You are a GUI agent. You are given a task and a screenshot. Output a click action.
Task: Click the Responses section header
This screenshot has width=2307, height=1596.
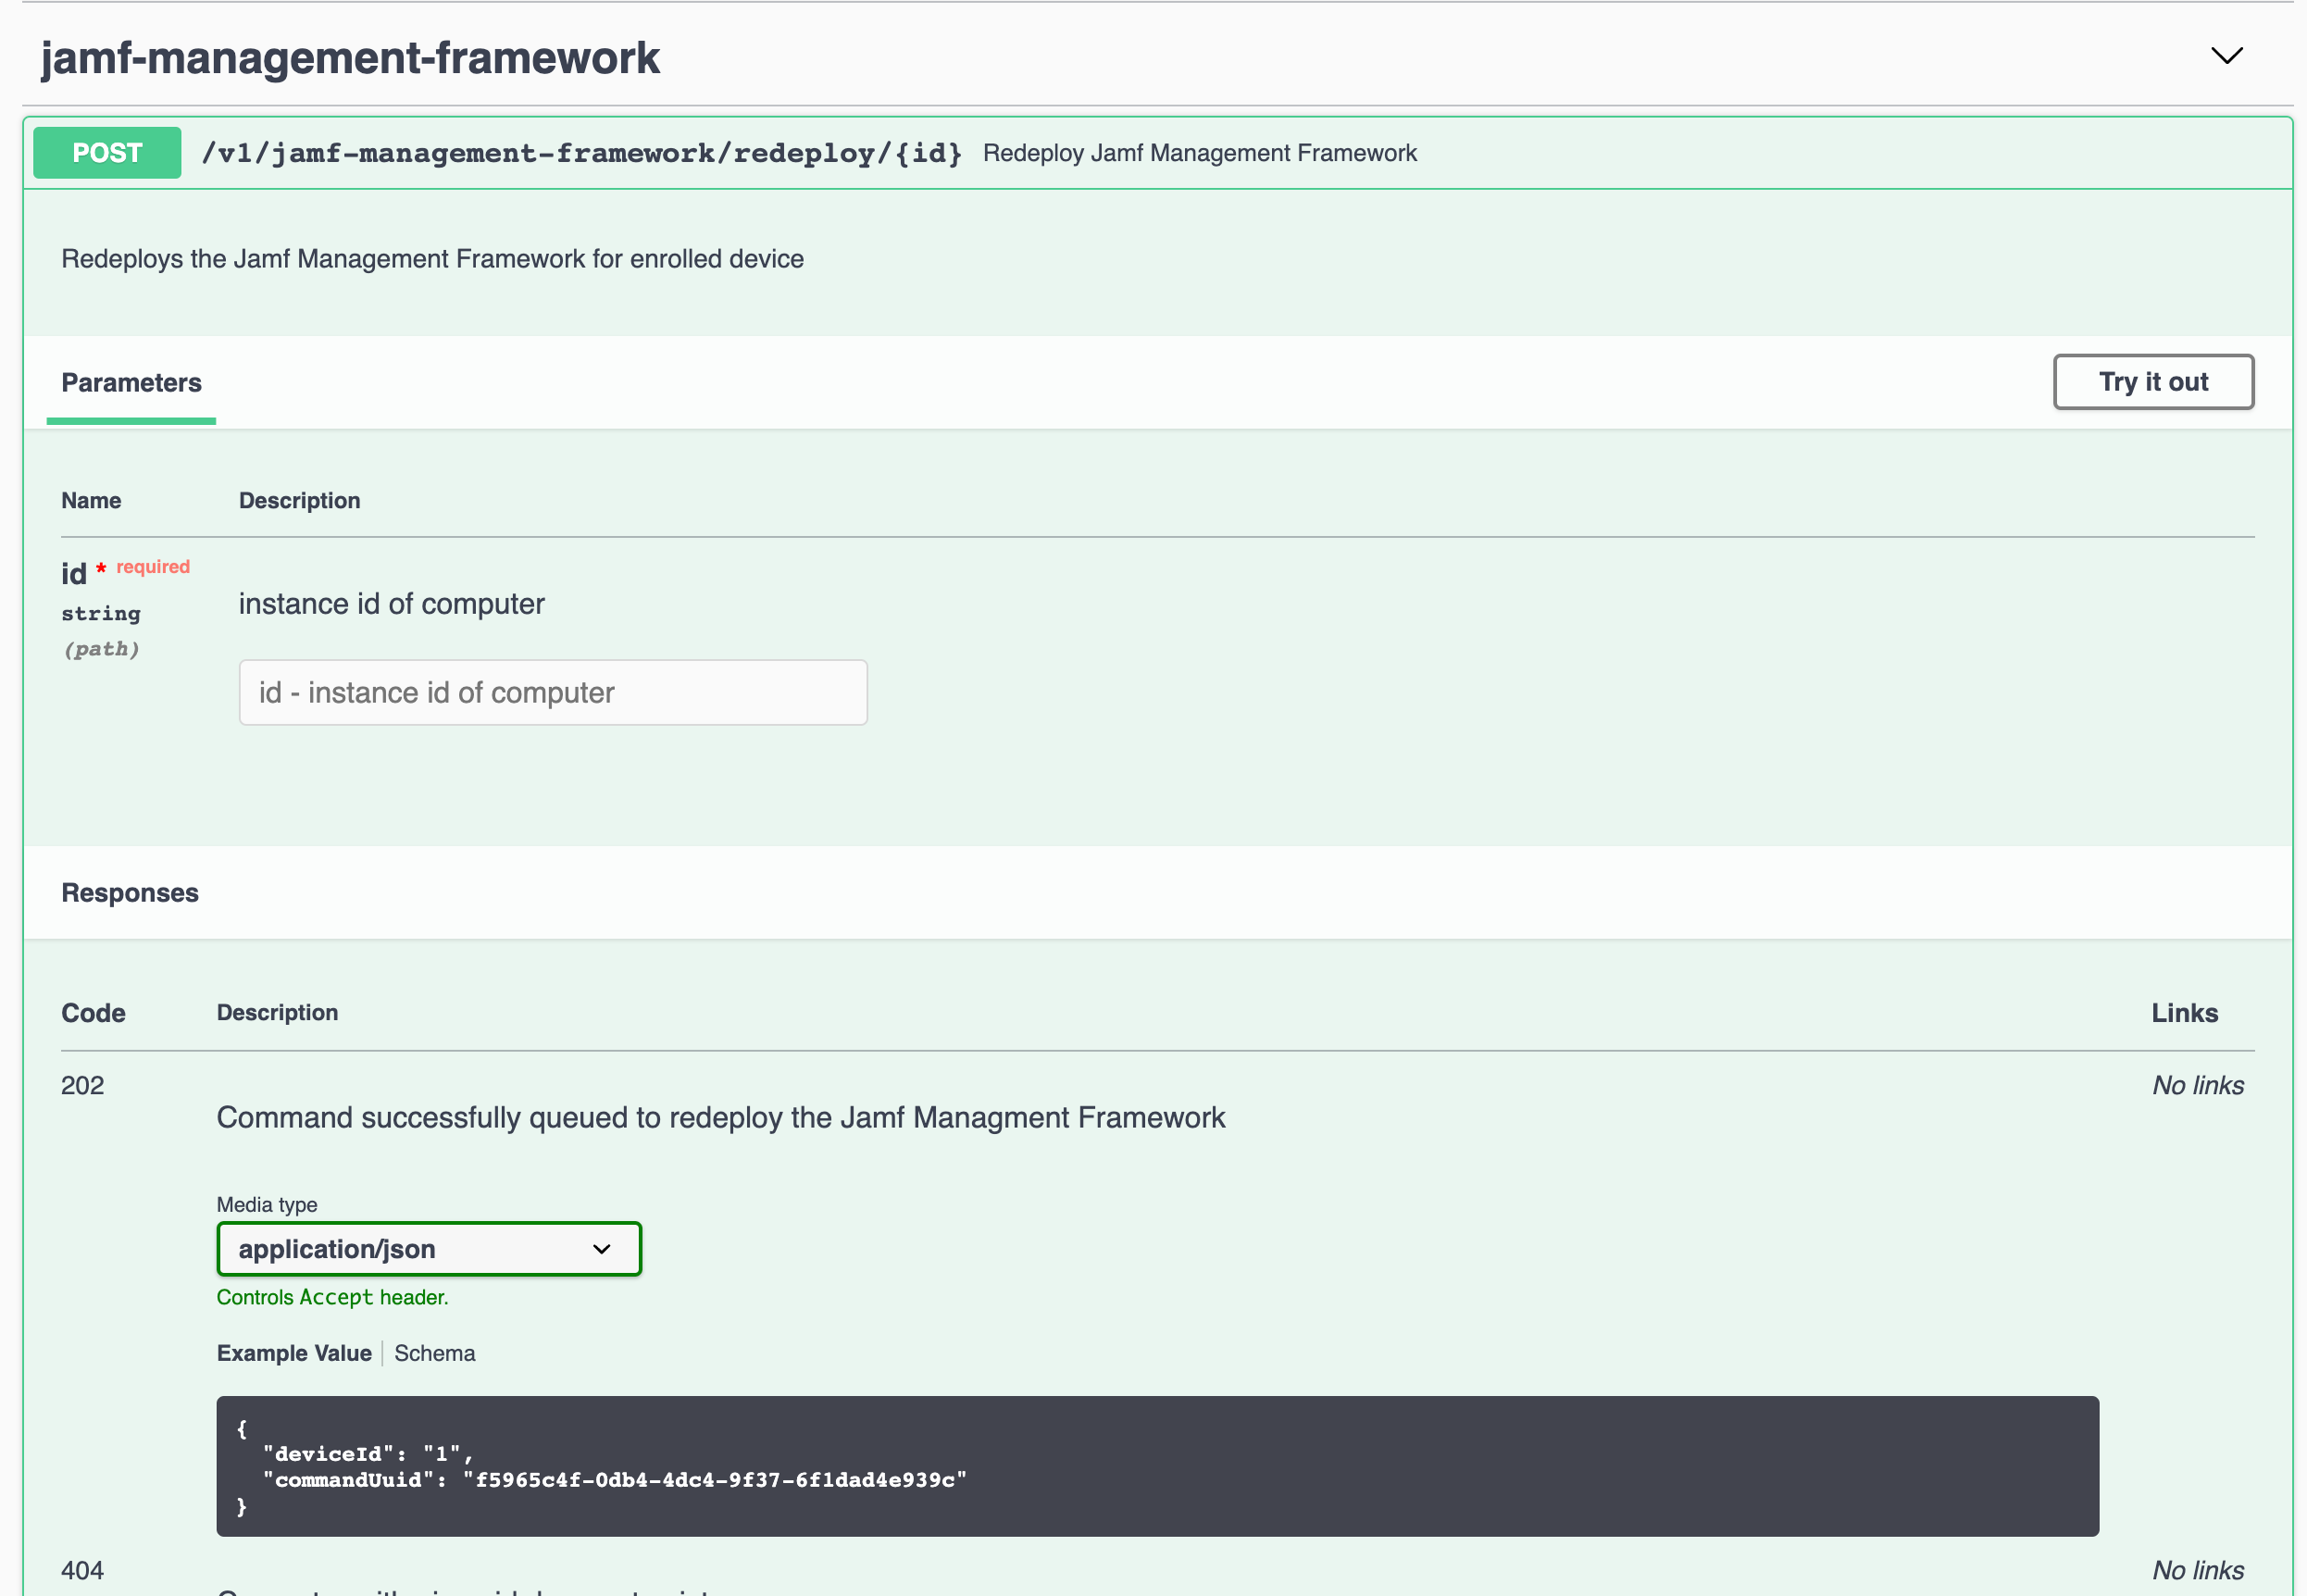130,893
